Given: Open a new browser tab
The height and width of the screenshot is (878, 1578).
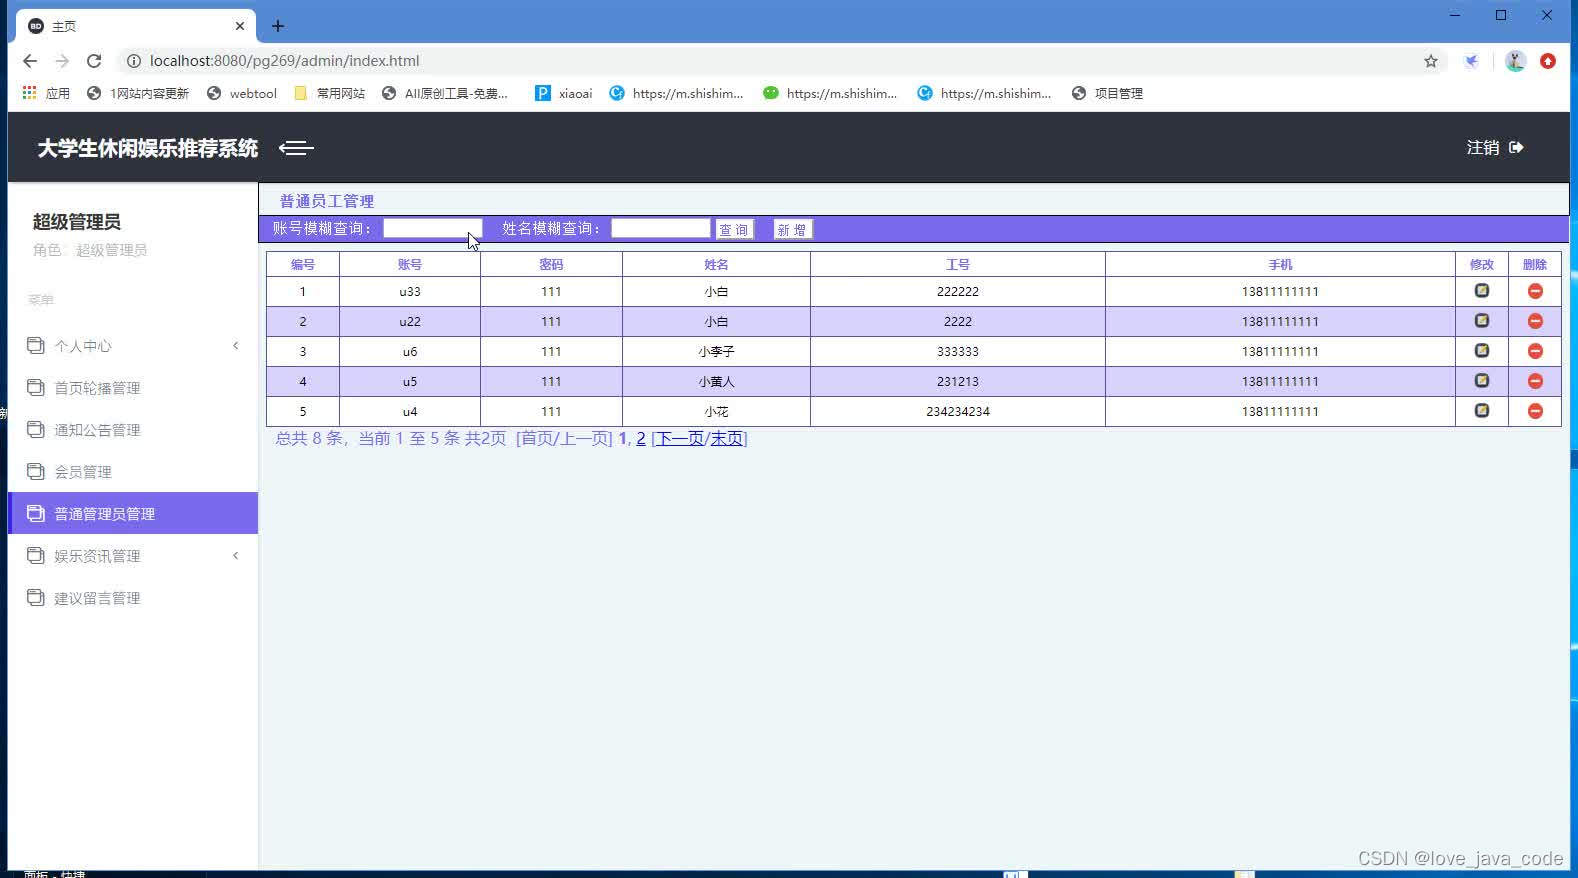Looking at the screenshot, I should 278,26.
